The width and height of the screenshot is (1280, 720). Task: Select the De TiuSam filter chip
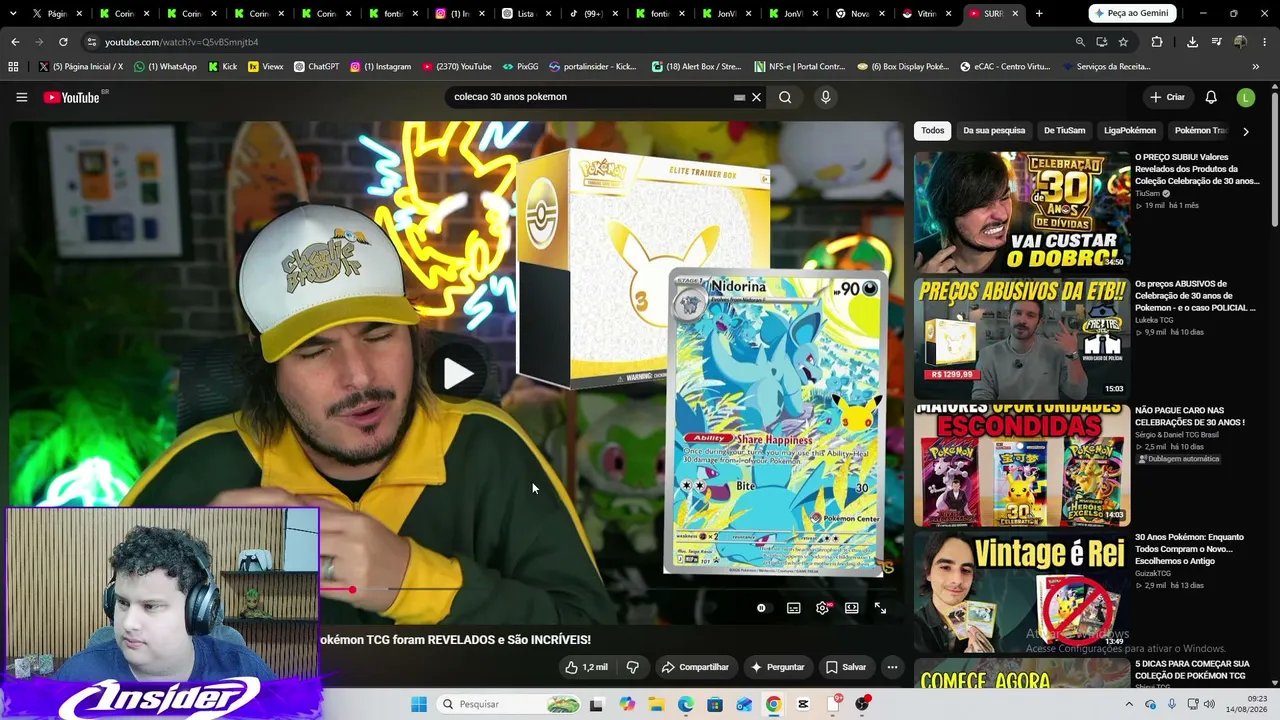pos(1064,131)
